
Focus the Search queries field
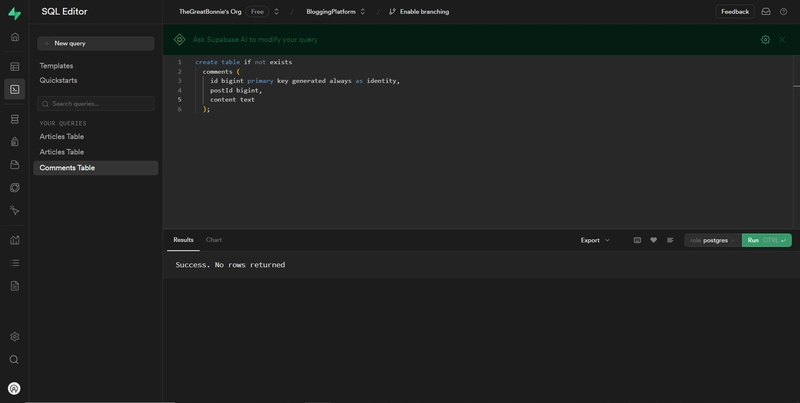(95, 104)
